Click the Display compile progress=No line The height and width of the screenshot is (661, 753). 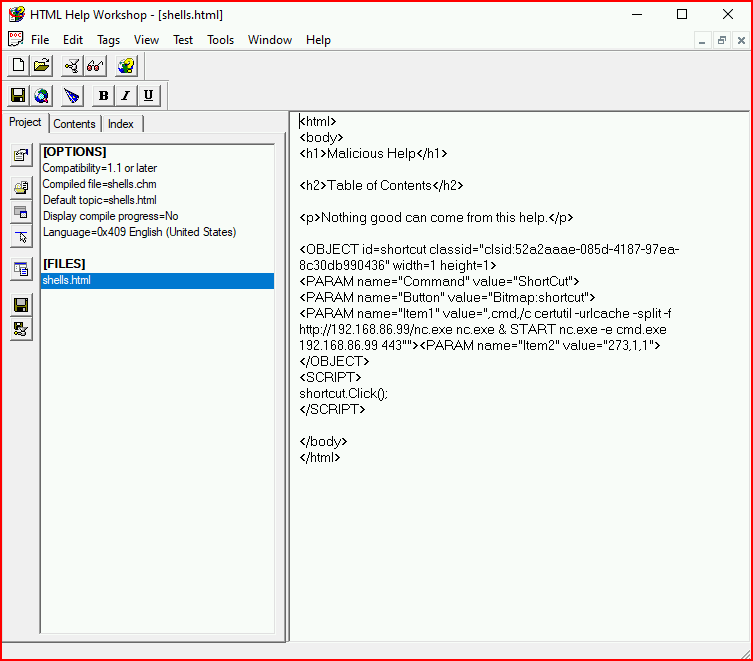tap(110, 216)
